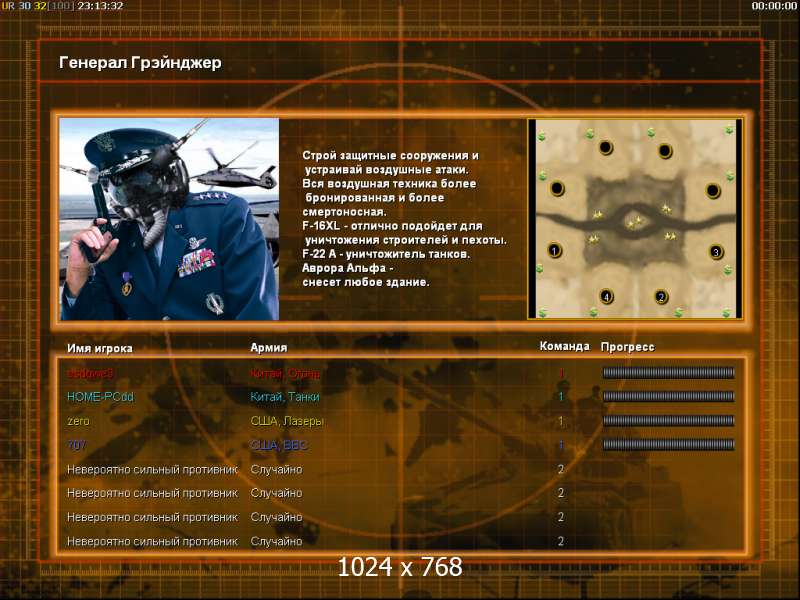This screenshot has width=800, height=600.
Task: Click the 'Армия' column header
Action: tap(269, 347)
